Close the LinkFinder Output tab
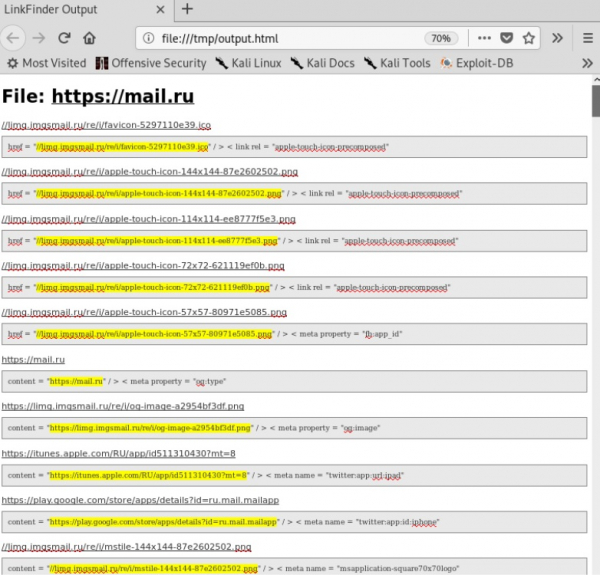Viewport: 600px width, 575px height. click(x=159, y=10)
